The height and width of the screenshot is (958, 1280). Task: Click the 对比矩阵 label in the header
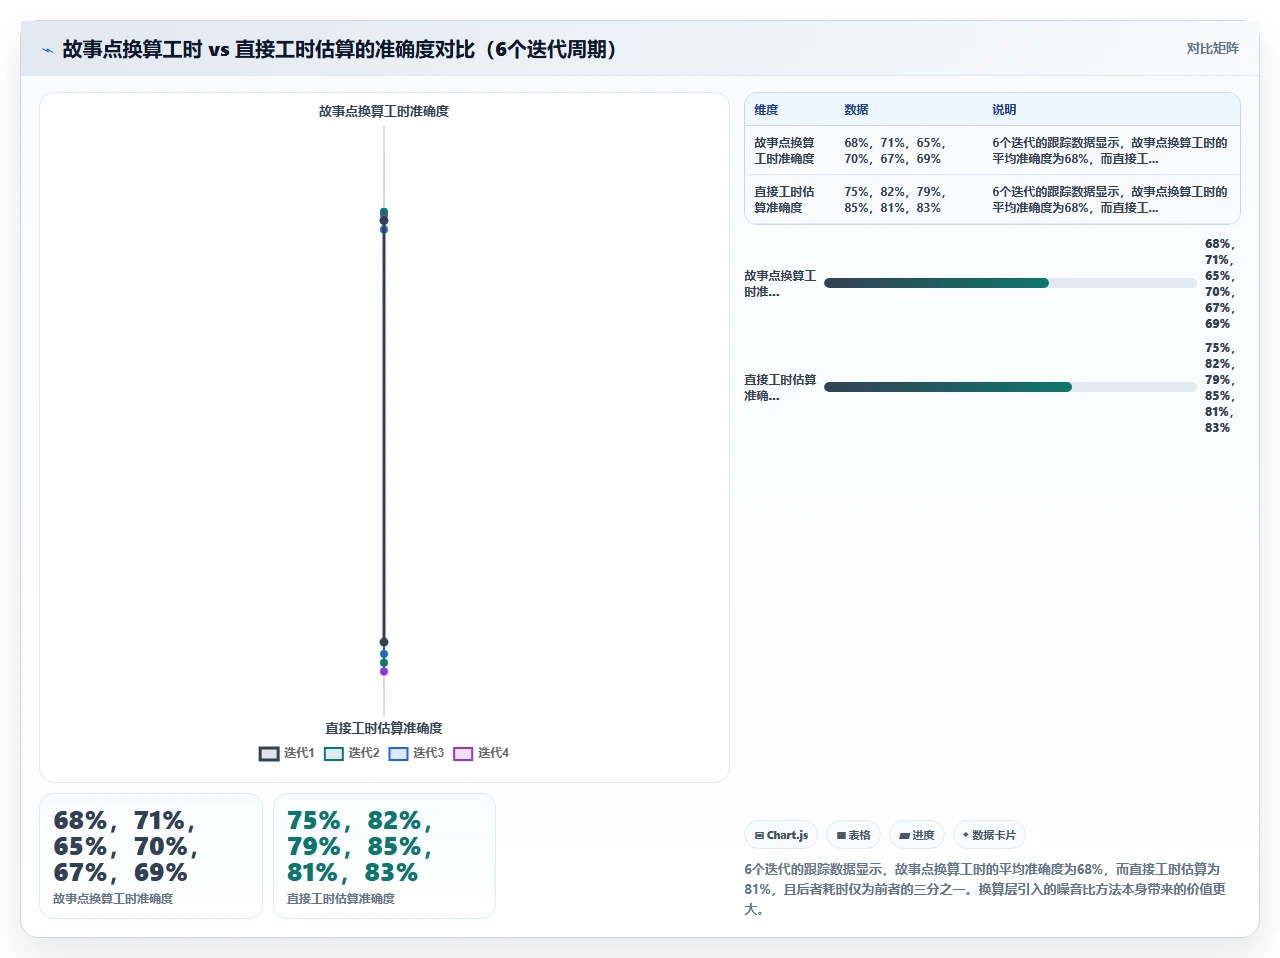tap(1212, 49)
